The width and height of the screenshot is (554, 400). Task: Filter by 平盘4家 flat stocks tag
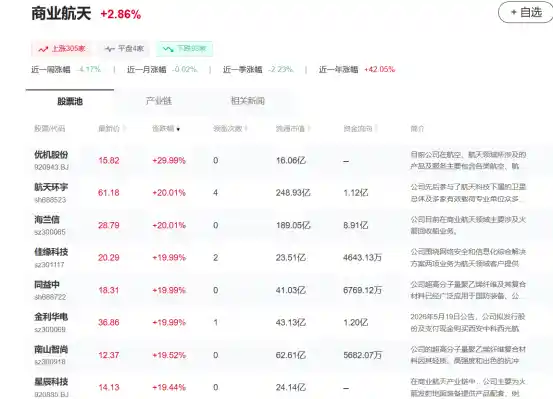[x=124, y=49]
